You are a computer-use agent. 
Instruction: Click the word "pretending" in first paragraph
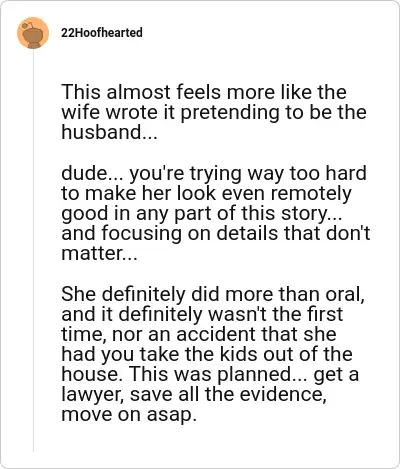coord(230,113)
